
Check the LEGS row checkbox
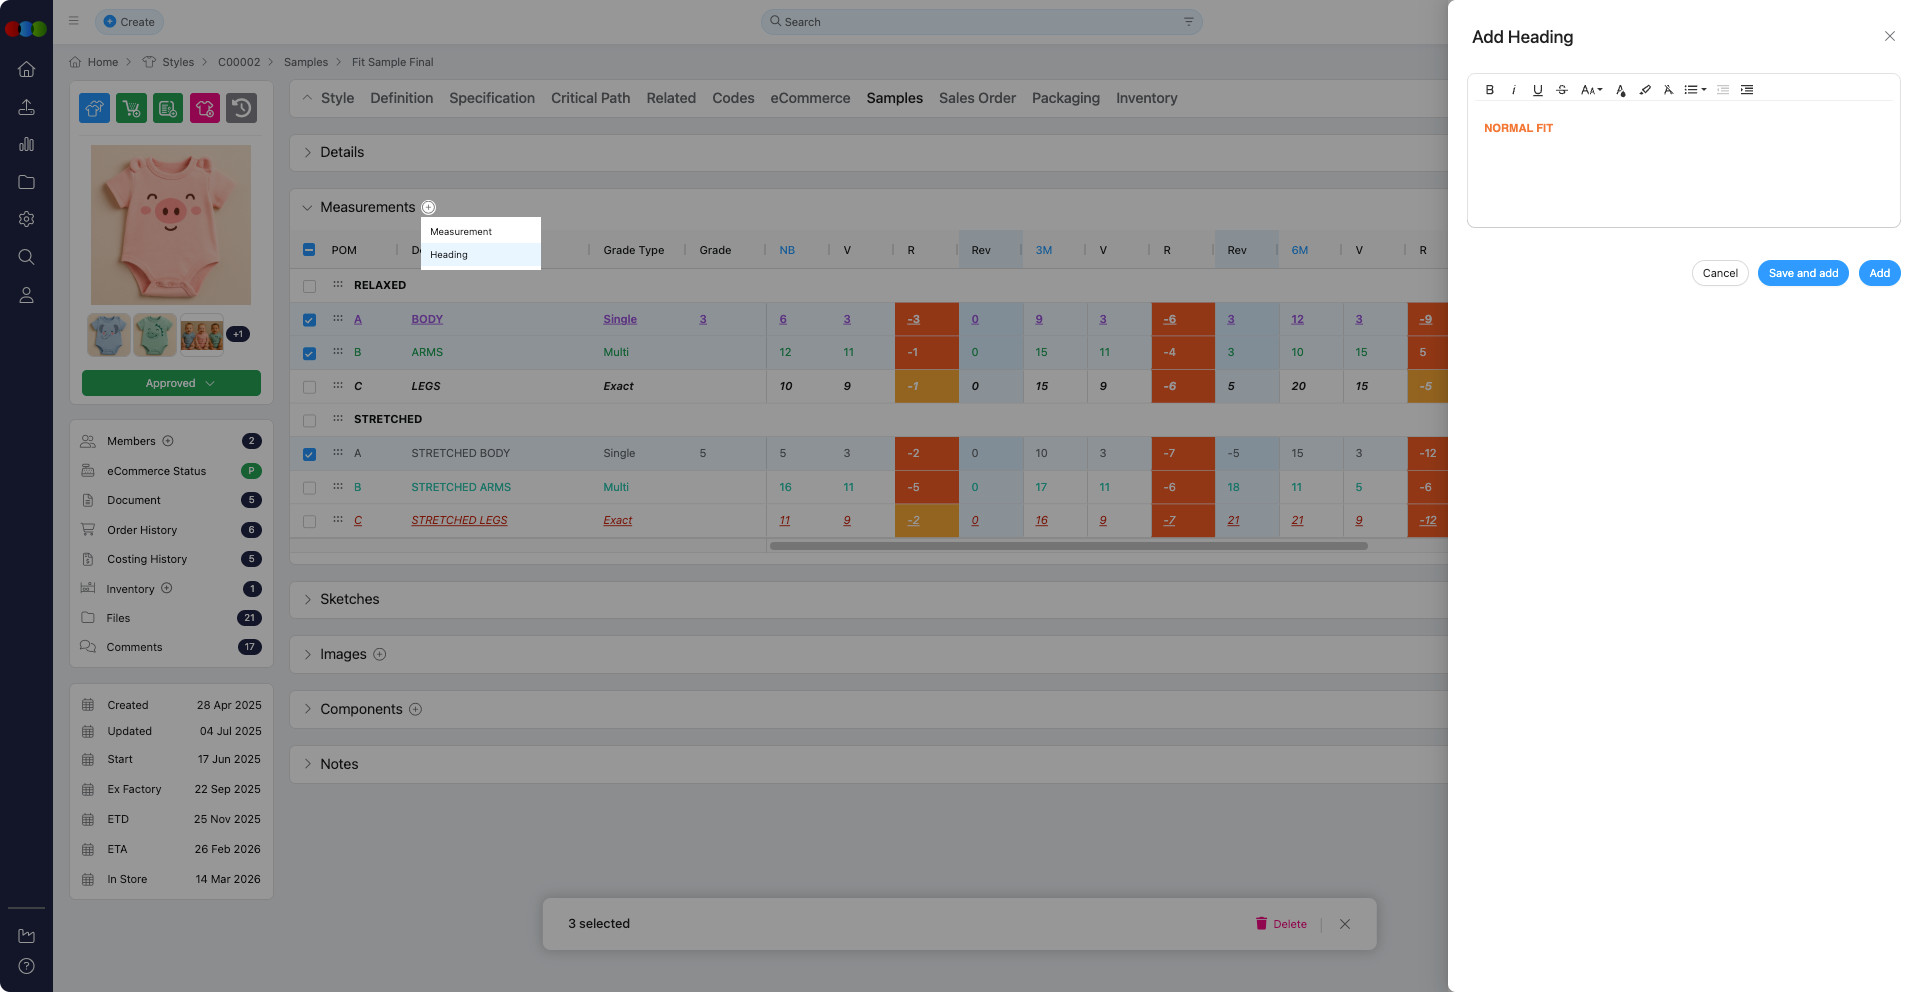click(x=309, y=387)
